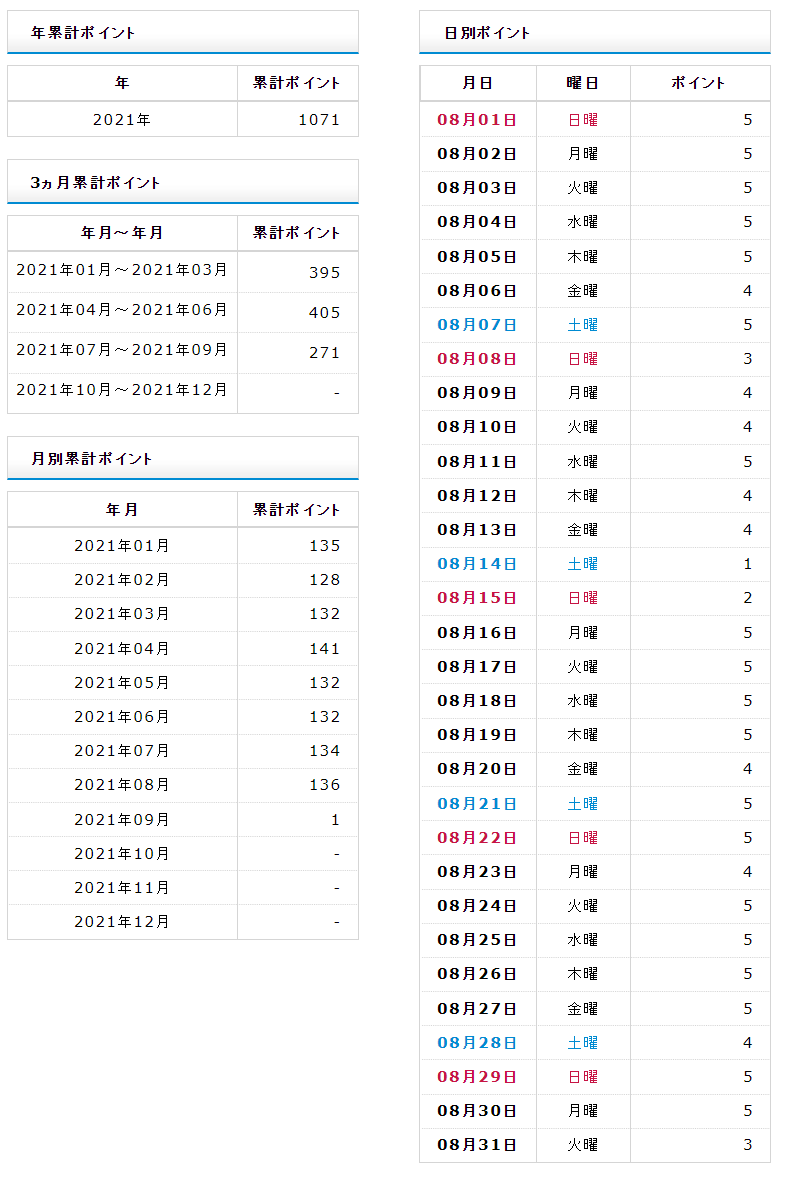Screen dimensions: 790x1179
Task: Select the 08月24日 date
Action: 477,906
